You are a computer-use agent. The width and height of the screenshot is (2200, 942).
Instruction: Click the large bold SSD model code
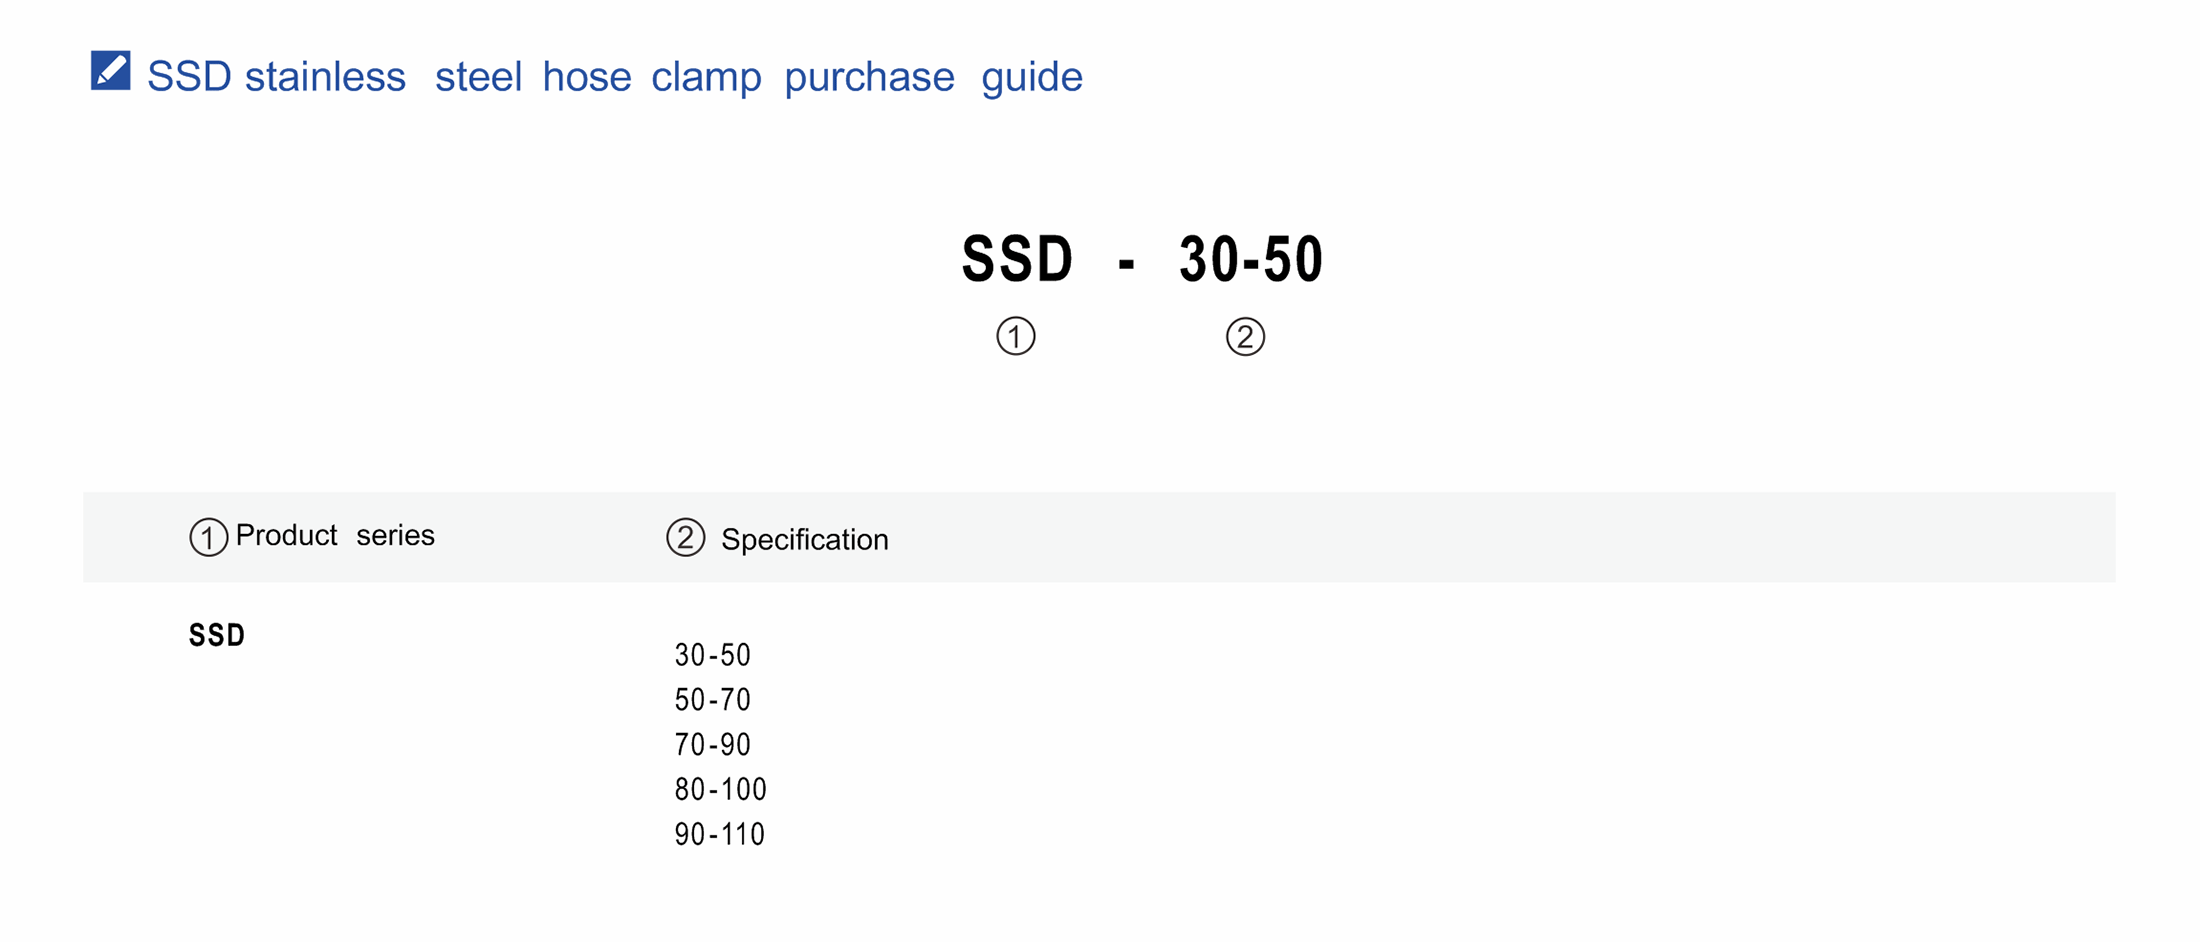(1016, 259)
